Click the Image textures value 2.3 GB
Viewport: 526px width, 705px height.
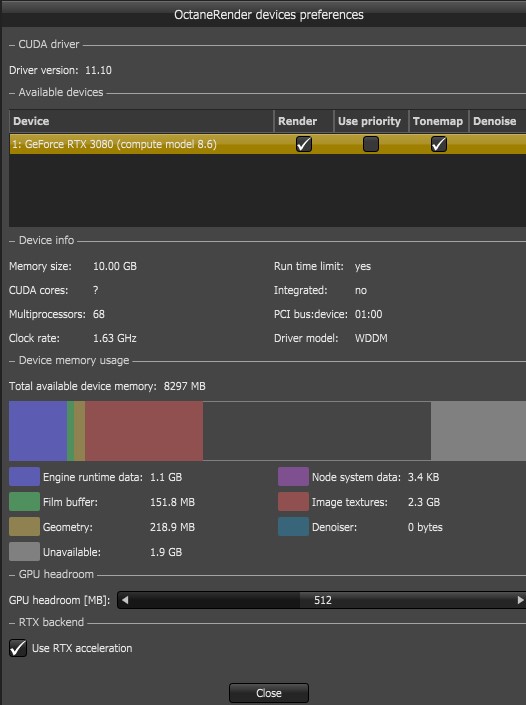(423, 502)
